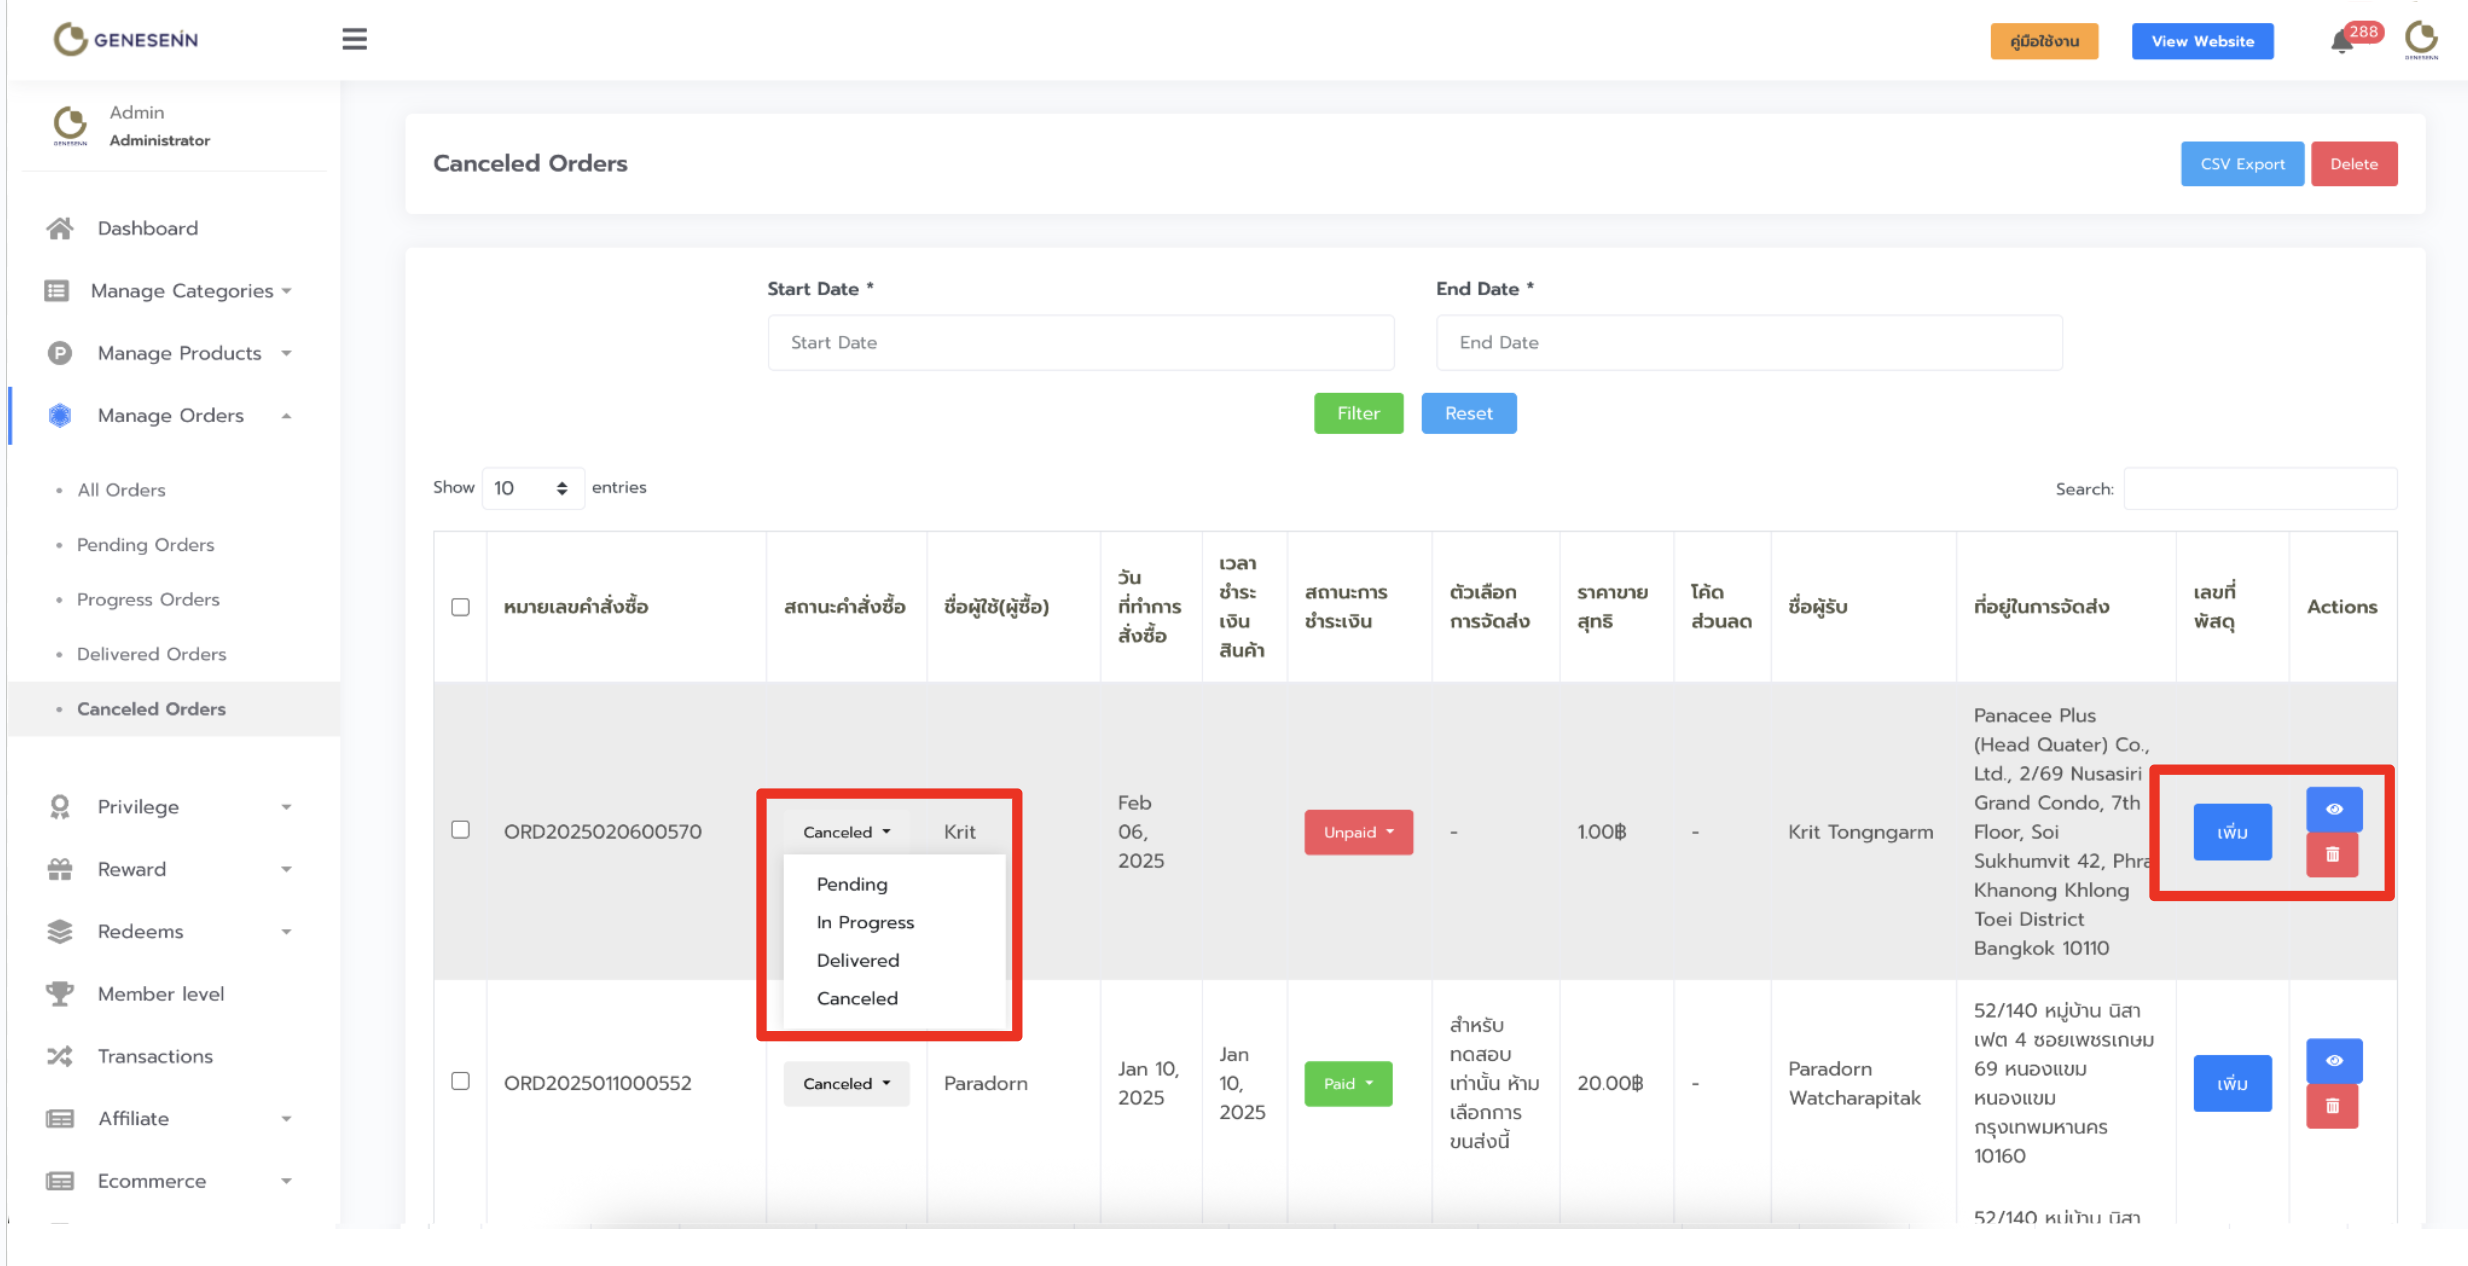Click the Start Date input field
This screenshot has width=2468, height=1266.
(x=1080, y=343)
